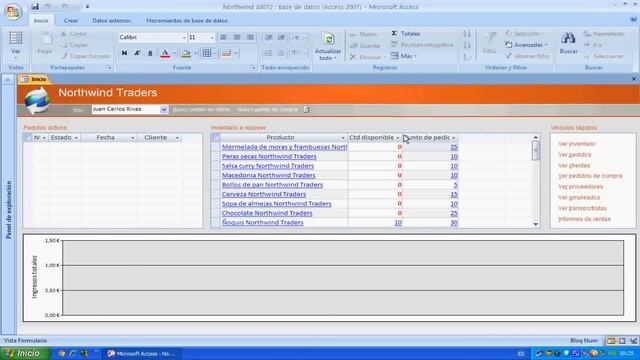The image size is (640, 360).
Task: Click Ver proveedores quick link
Action: 580,187
